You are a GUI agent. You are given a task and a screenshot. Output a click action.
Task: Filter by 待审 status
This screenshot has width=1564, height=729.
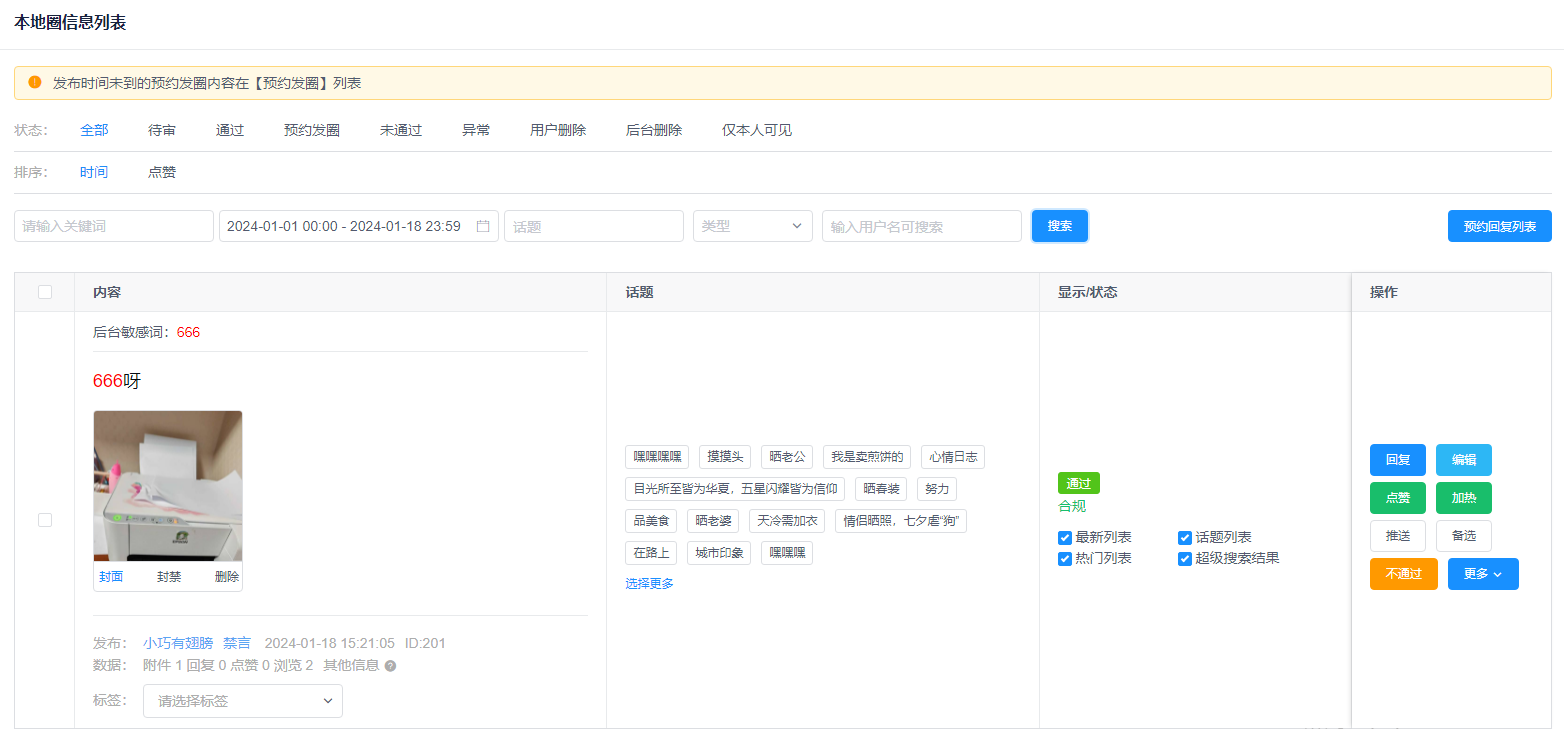click(162, 130)
